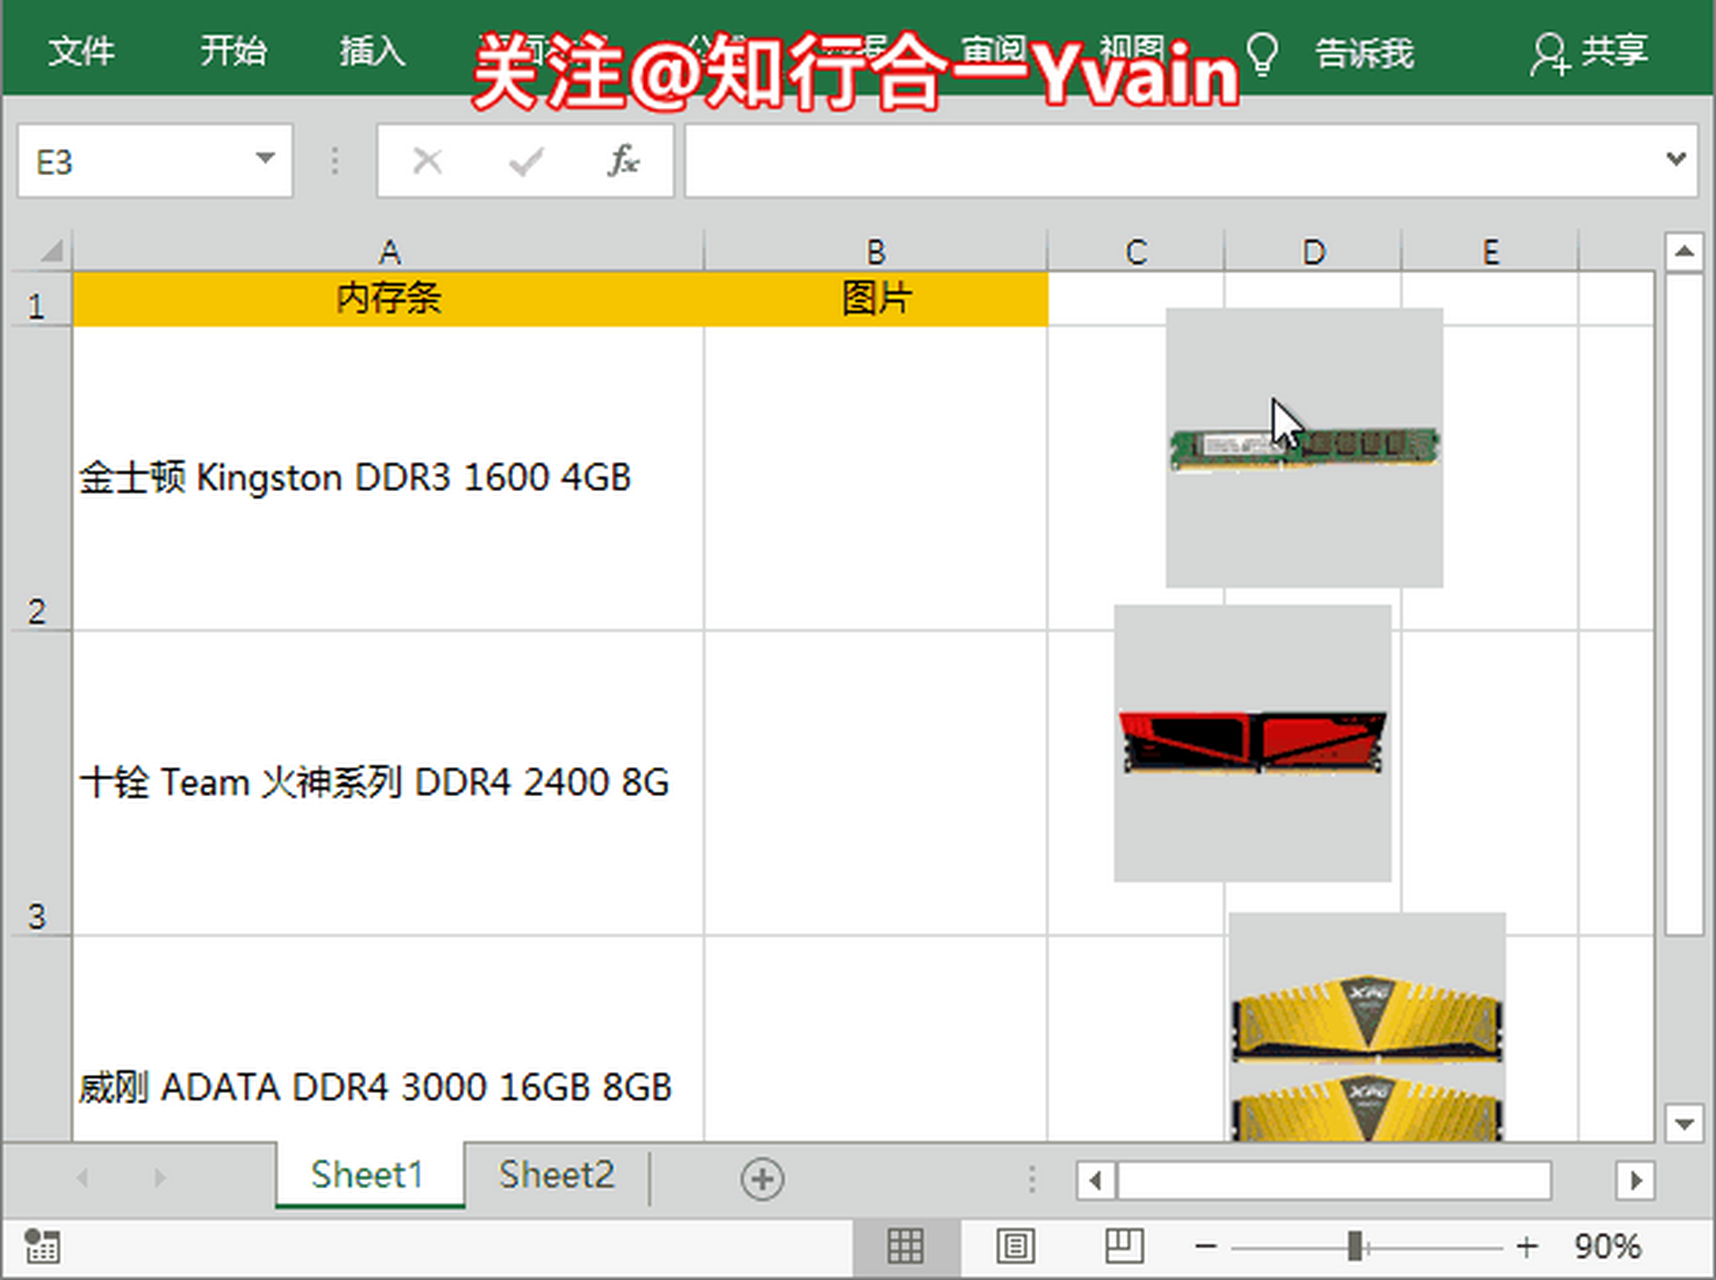Select the ADATA DDR4 3000 16GB cell

[x=389, y=1039]
